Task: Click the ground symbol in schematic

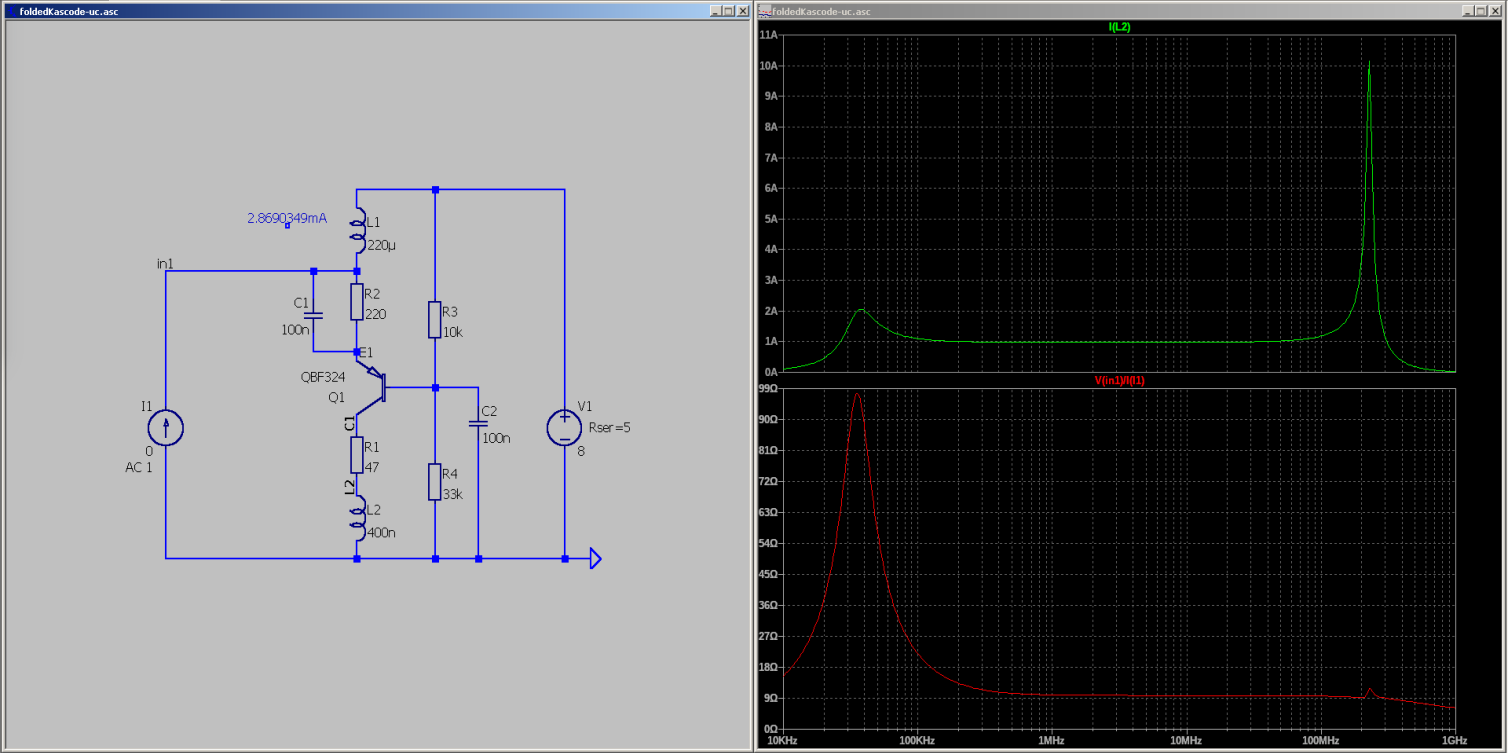Action: 595,558
